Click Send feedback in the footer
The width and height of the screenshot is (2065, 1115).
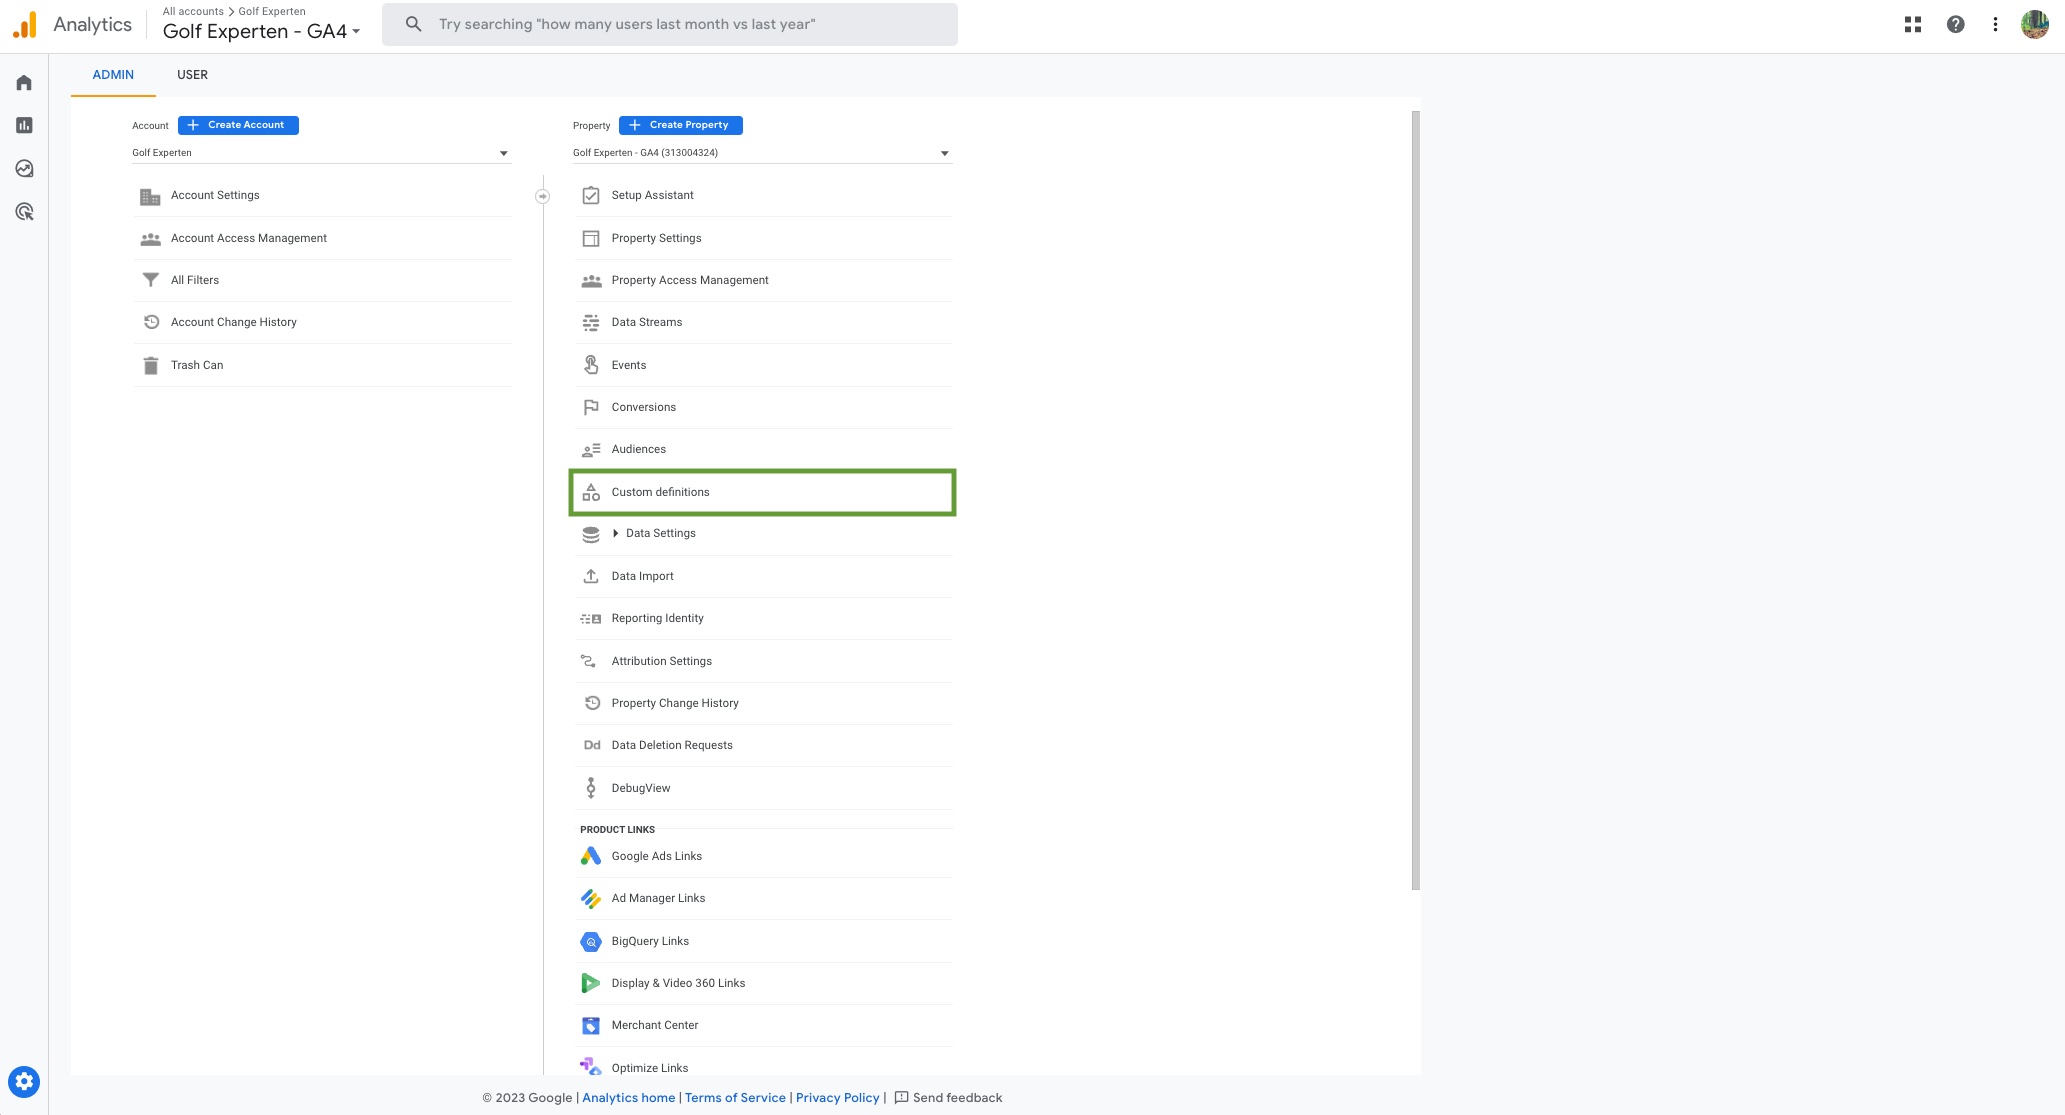coord(948,1098)
